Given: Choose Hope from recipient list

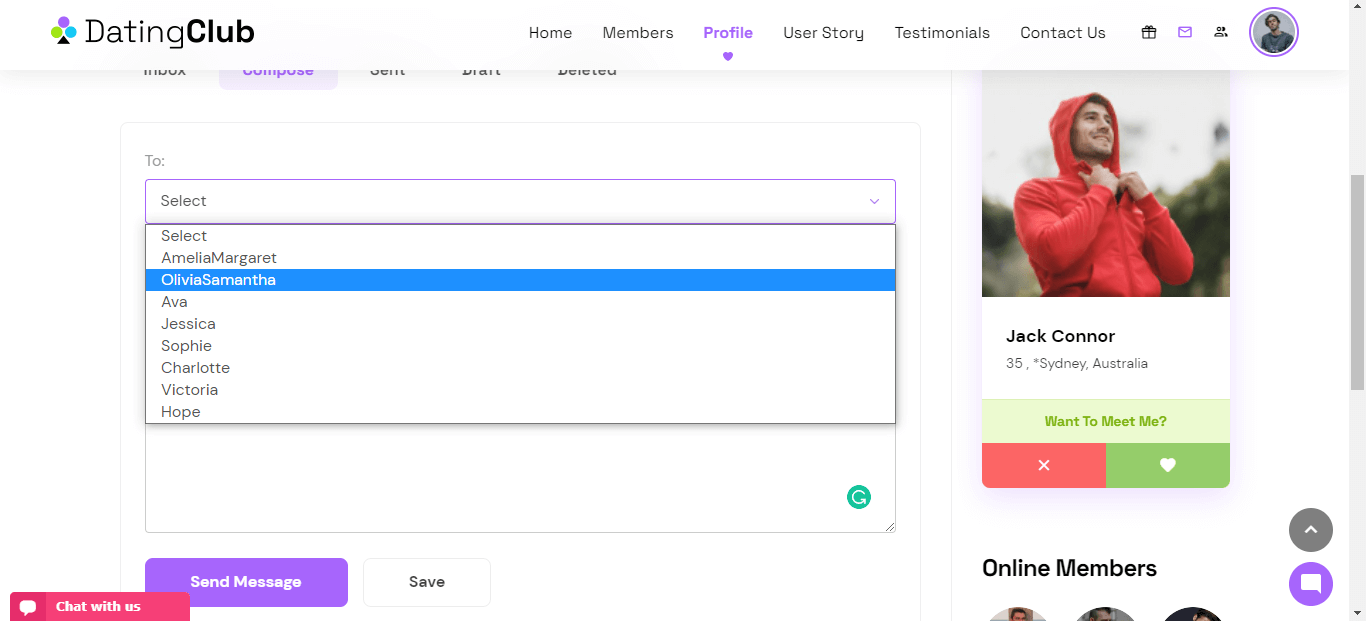Looking at the screenshot, I should point(520,412).
